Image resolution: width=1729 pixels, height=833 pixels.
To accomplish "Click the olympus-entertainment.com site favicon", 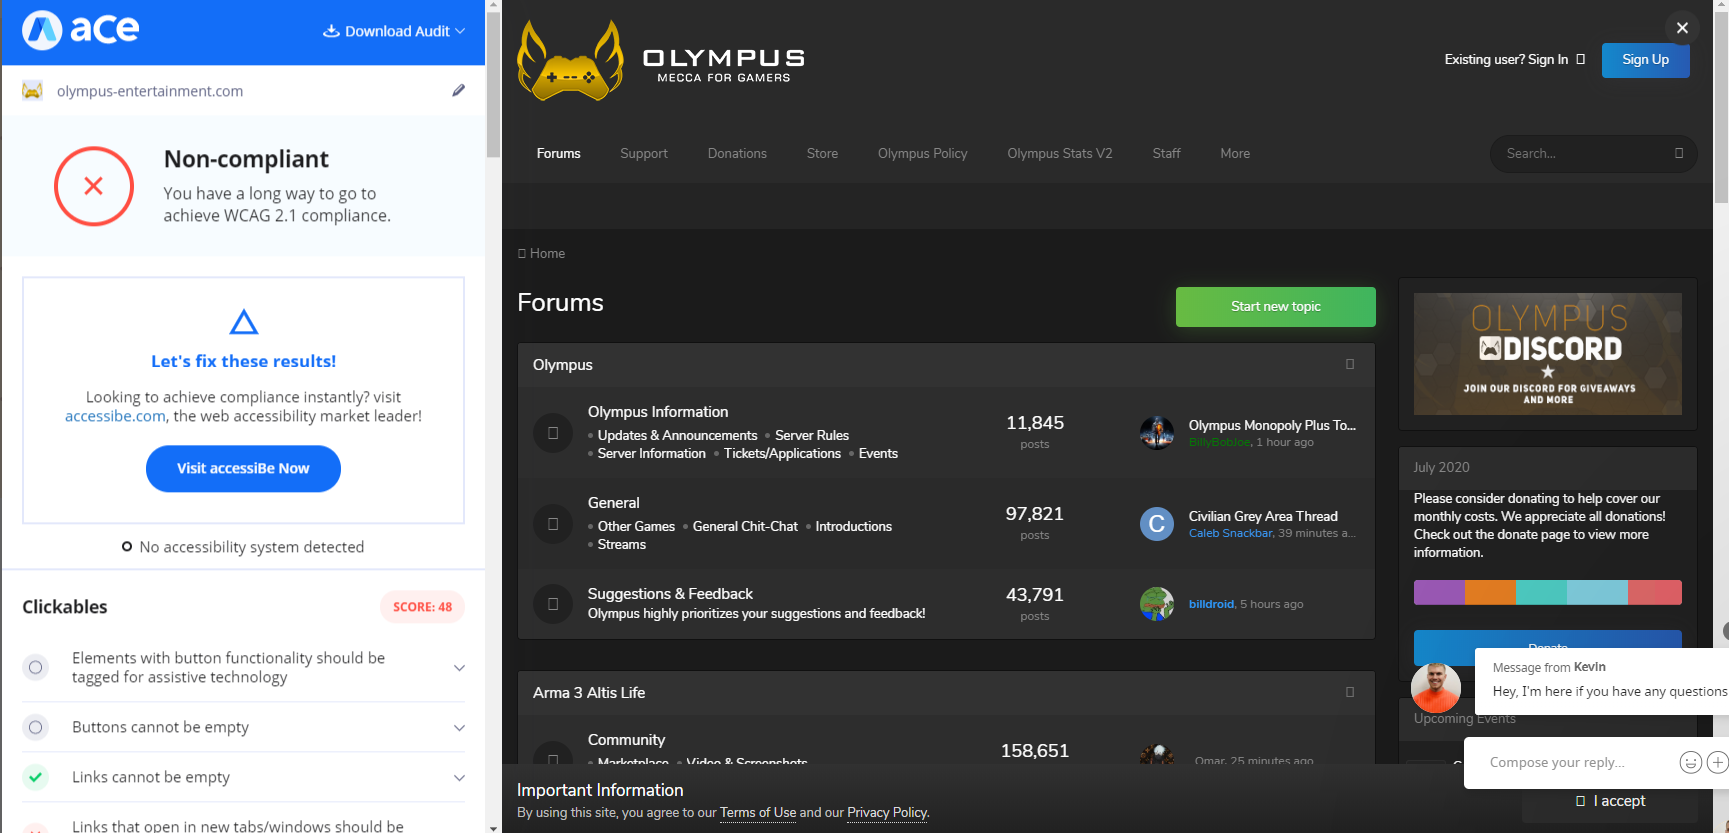I will point(33,91).
